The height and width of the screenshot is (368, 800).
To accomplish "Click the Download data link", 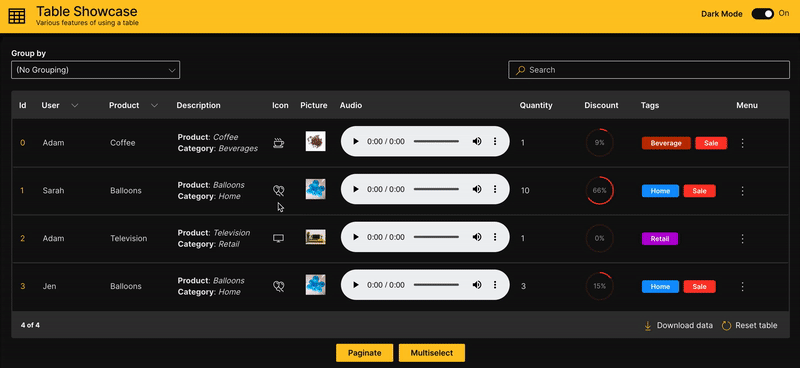I will click(678, 325).
